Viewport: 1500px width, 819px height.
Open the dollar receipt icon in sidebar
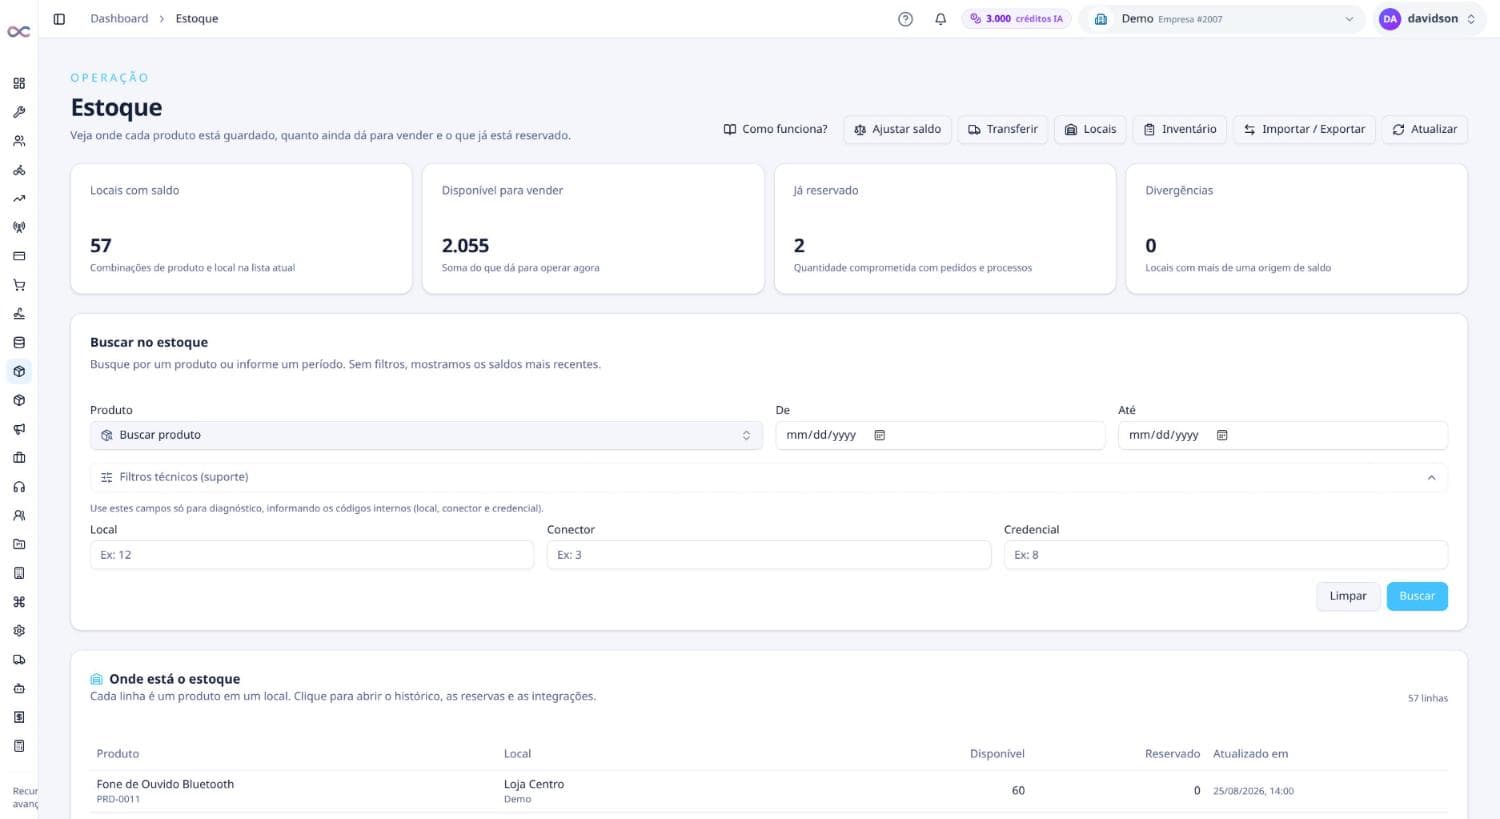(x=19, y=717)
